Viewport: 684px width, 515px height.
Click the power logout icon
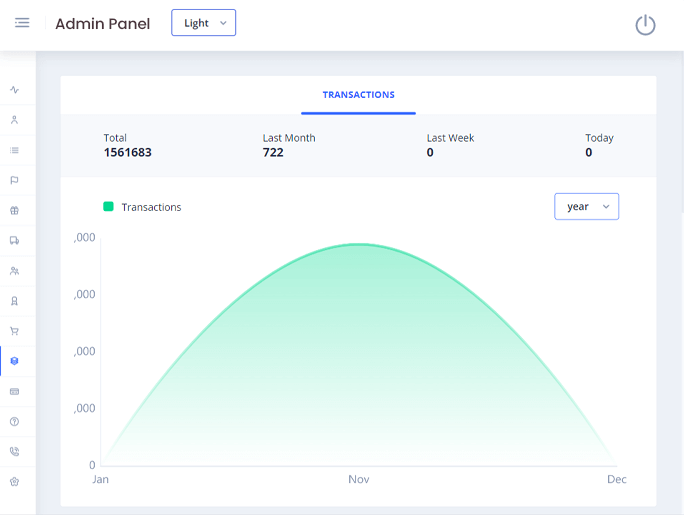pyautogui.click(x=645, y=25)
